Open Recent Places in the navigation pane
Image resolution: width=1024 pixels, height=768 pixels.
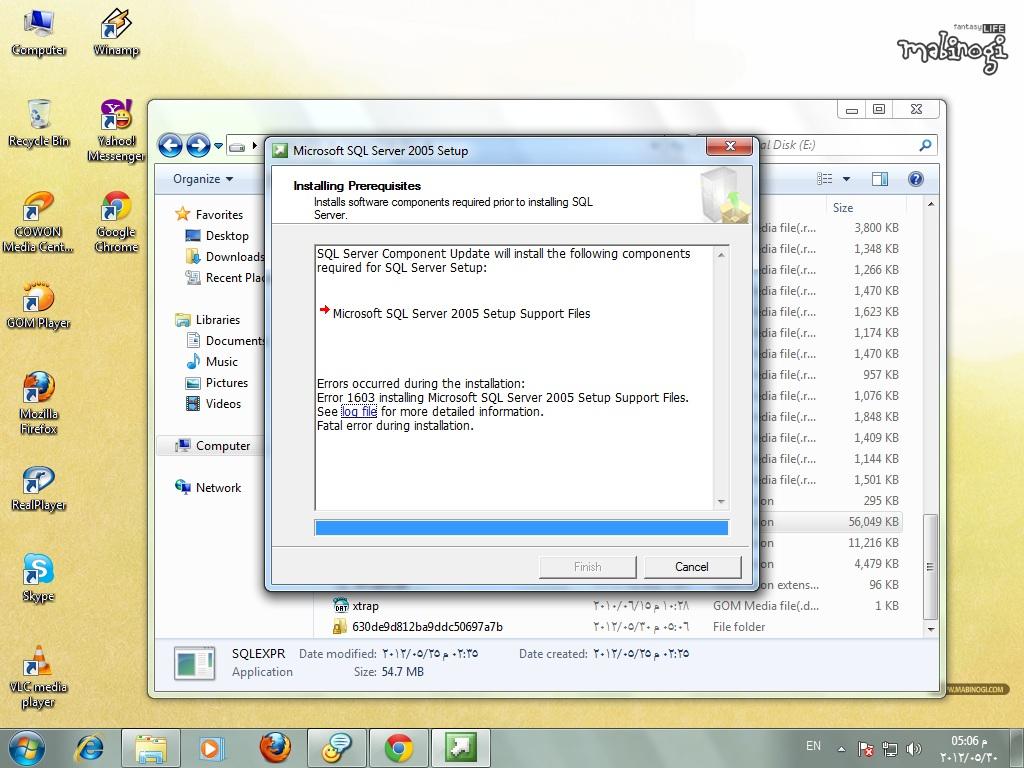click(x=225, y=278)
